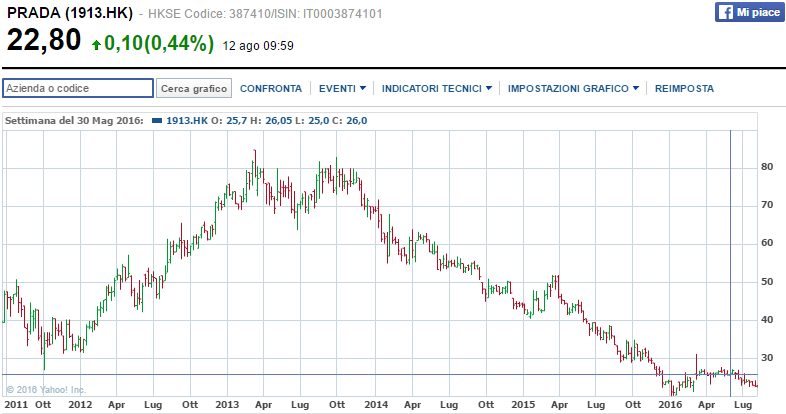Screen dimensions: 786x414
Task: Click the green up-arrow price change icon
Action: pyautogui.click(x=96, y=45)
